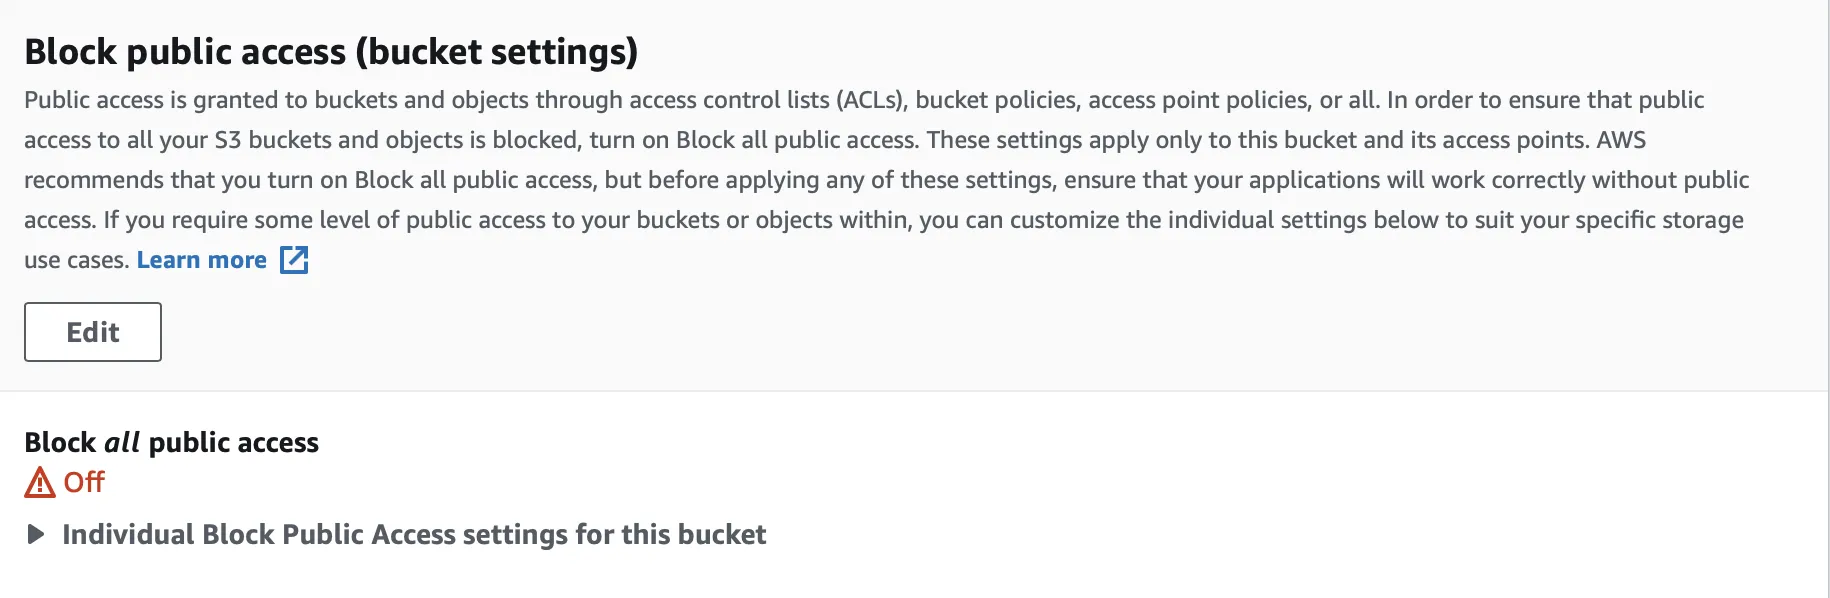The height and width of the screenshot is (598, 1830).
Task: Click the red warning triangle icon
Action: (39, 483)
